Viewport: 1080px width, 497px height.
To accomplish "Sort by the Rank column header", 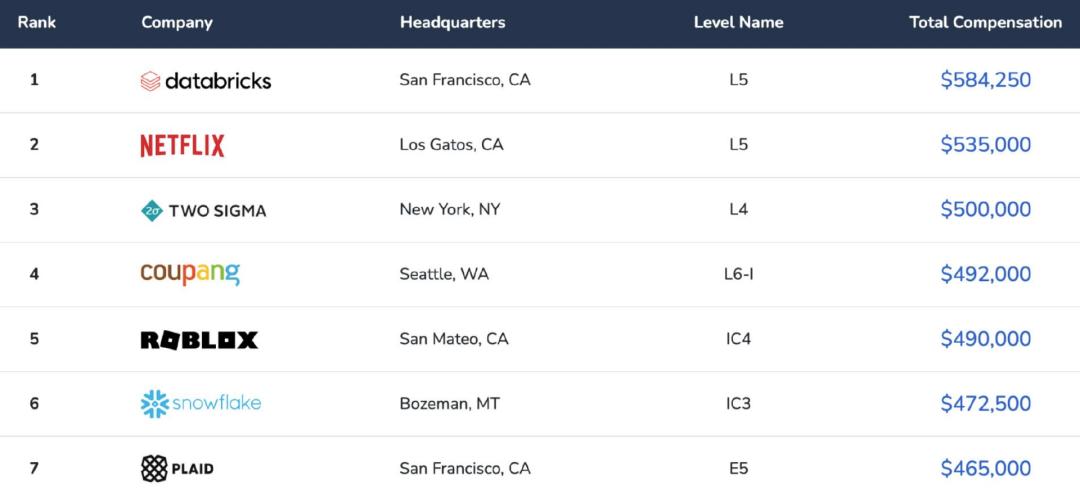I will point(37,22).
